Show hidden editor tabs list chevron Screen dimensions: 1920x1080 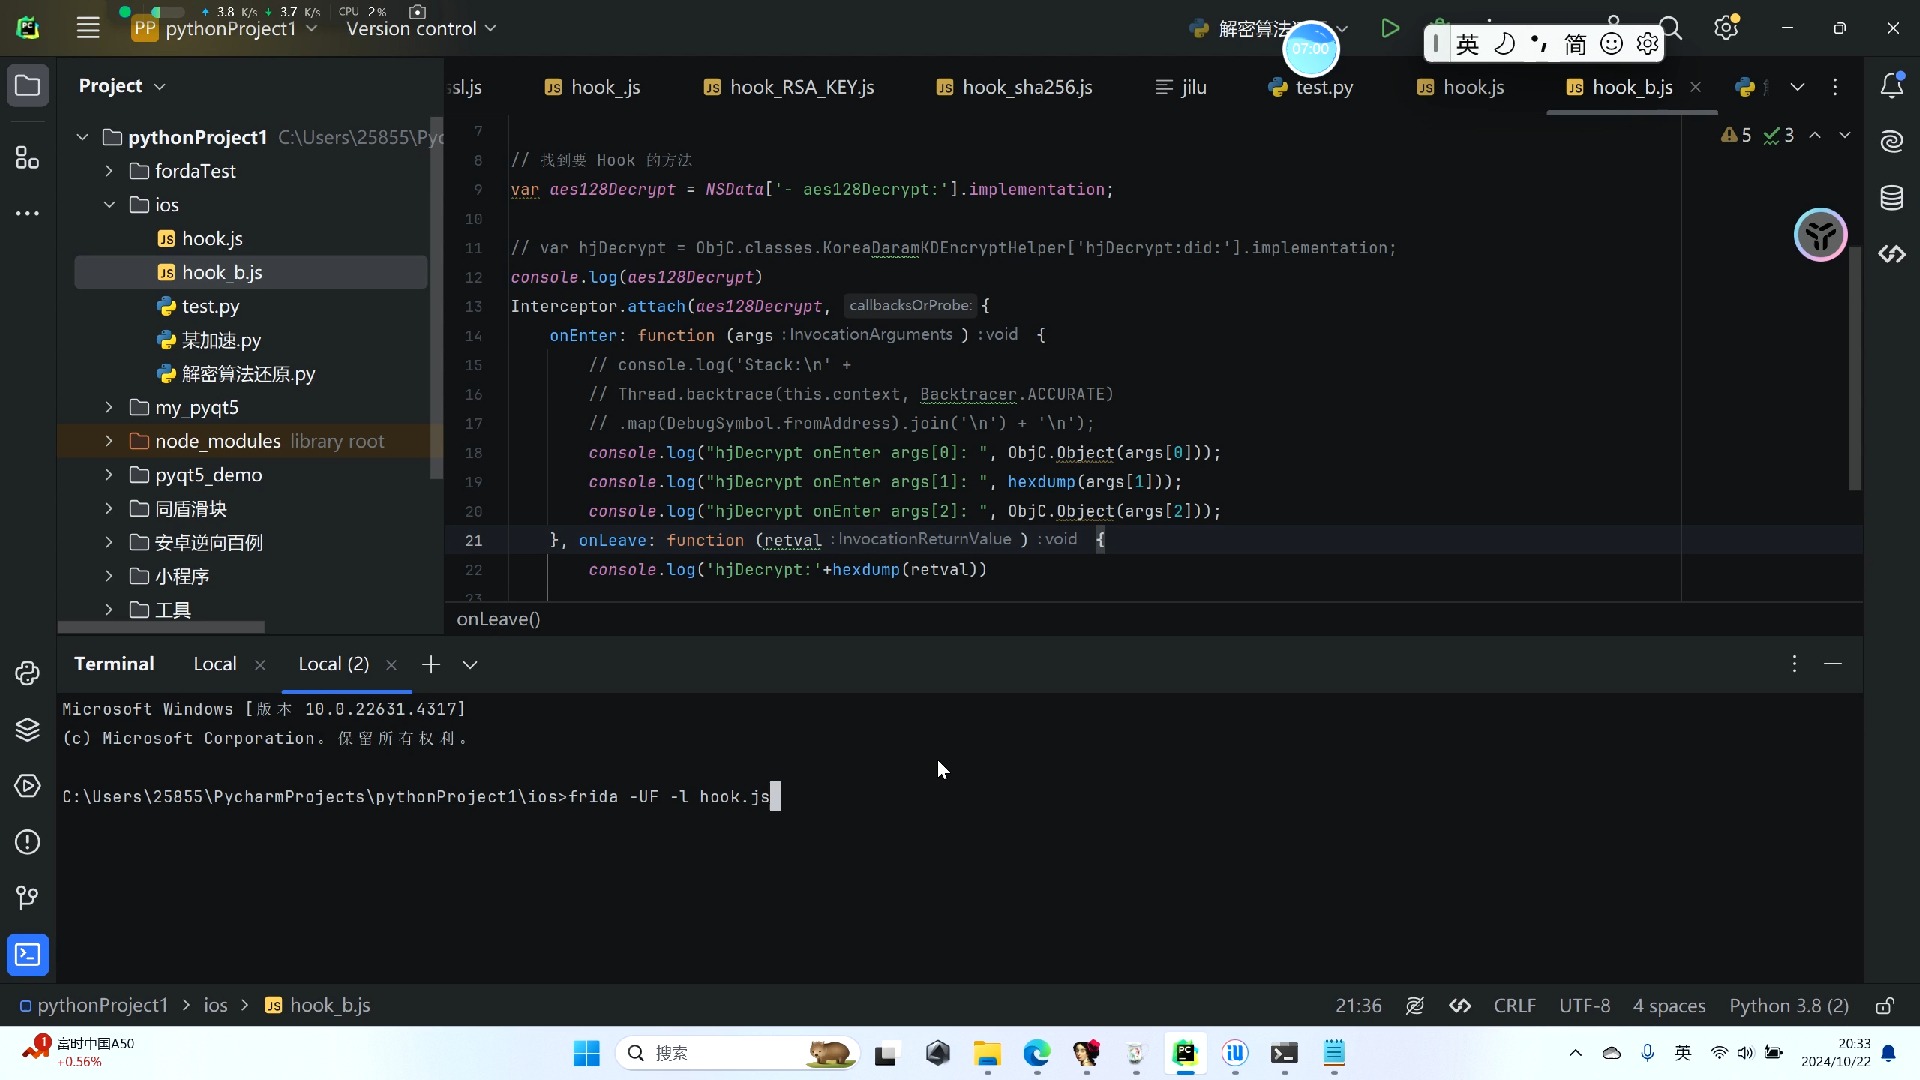tap(1797, 87)
